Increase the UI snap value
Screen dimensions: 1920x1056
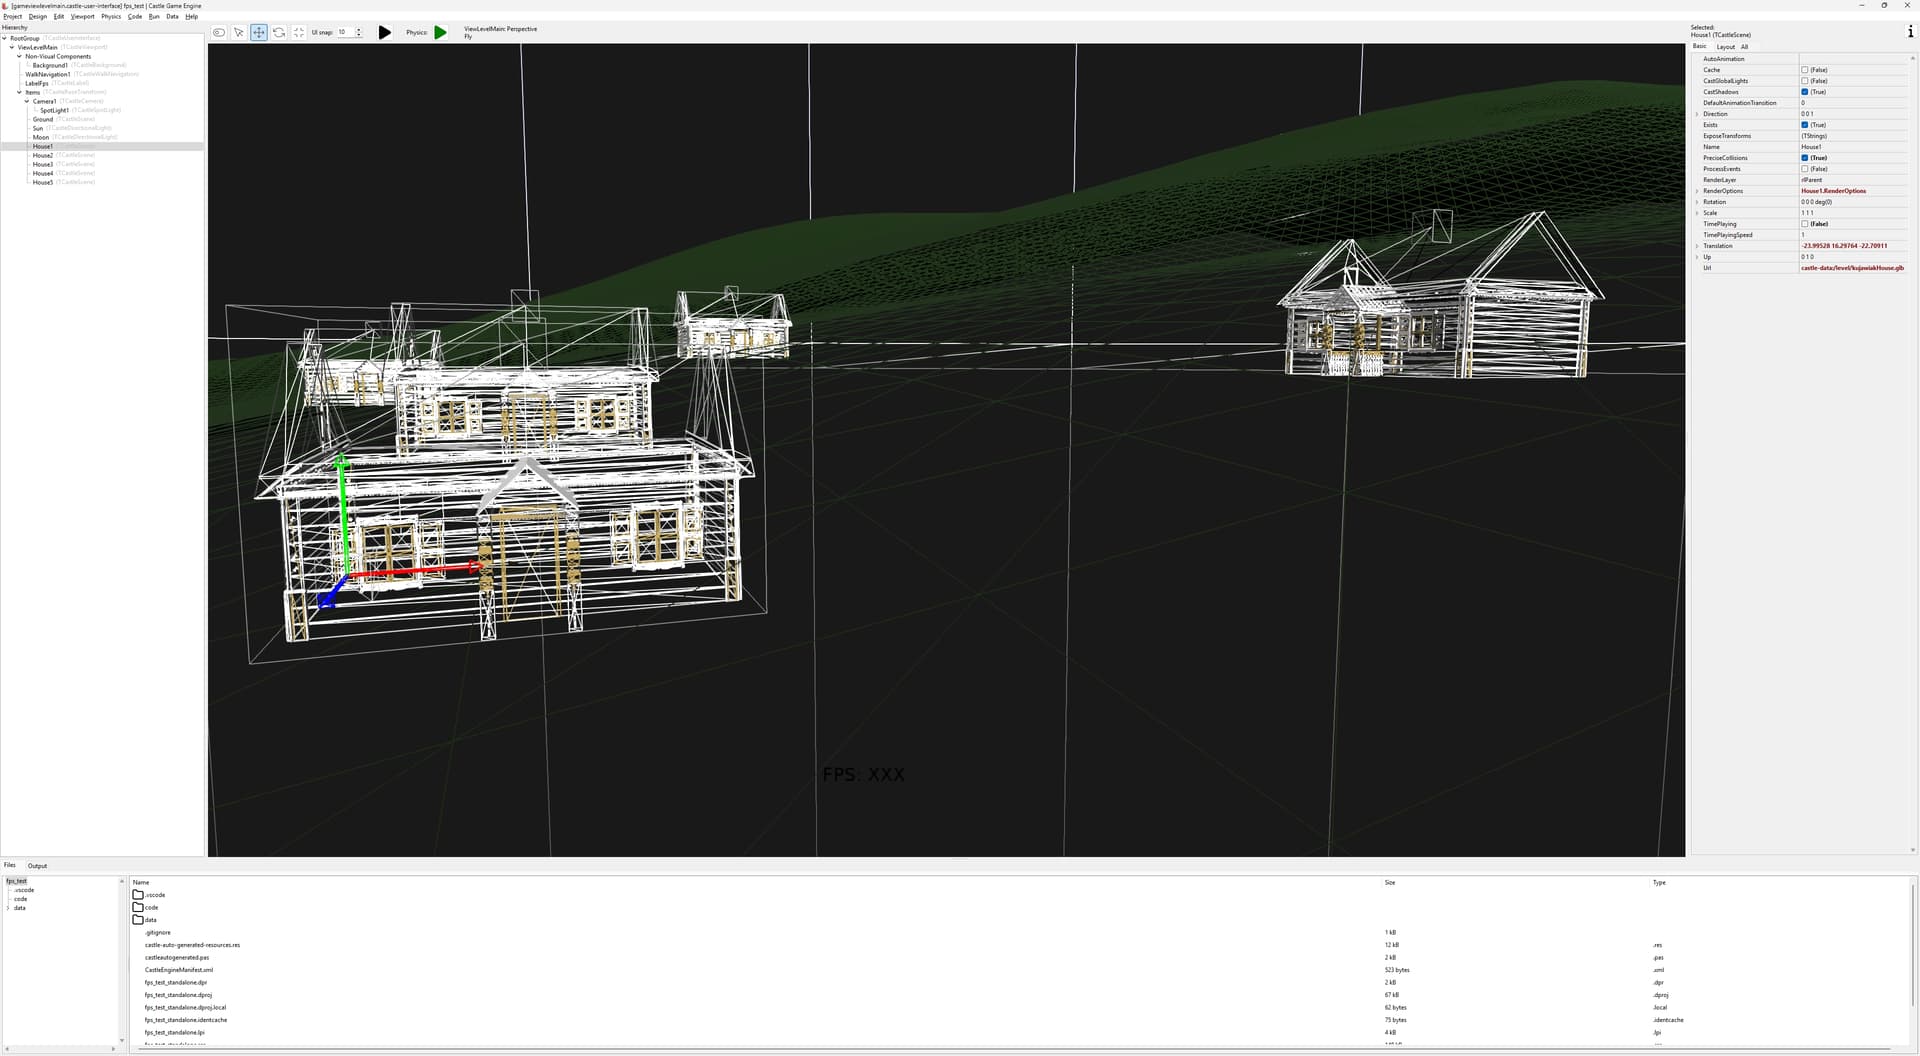(x=359, y=29)
